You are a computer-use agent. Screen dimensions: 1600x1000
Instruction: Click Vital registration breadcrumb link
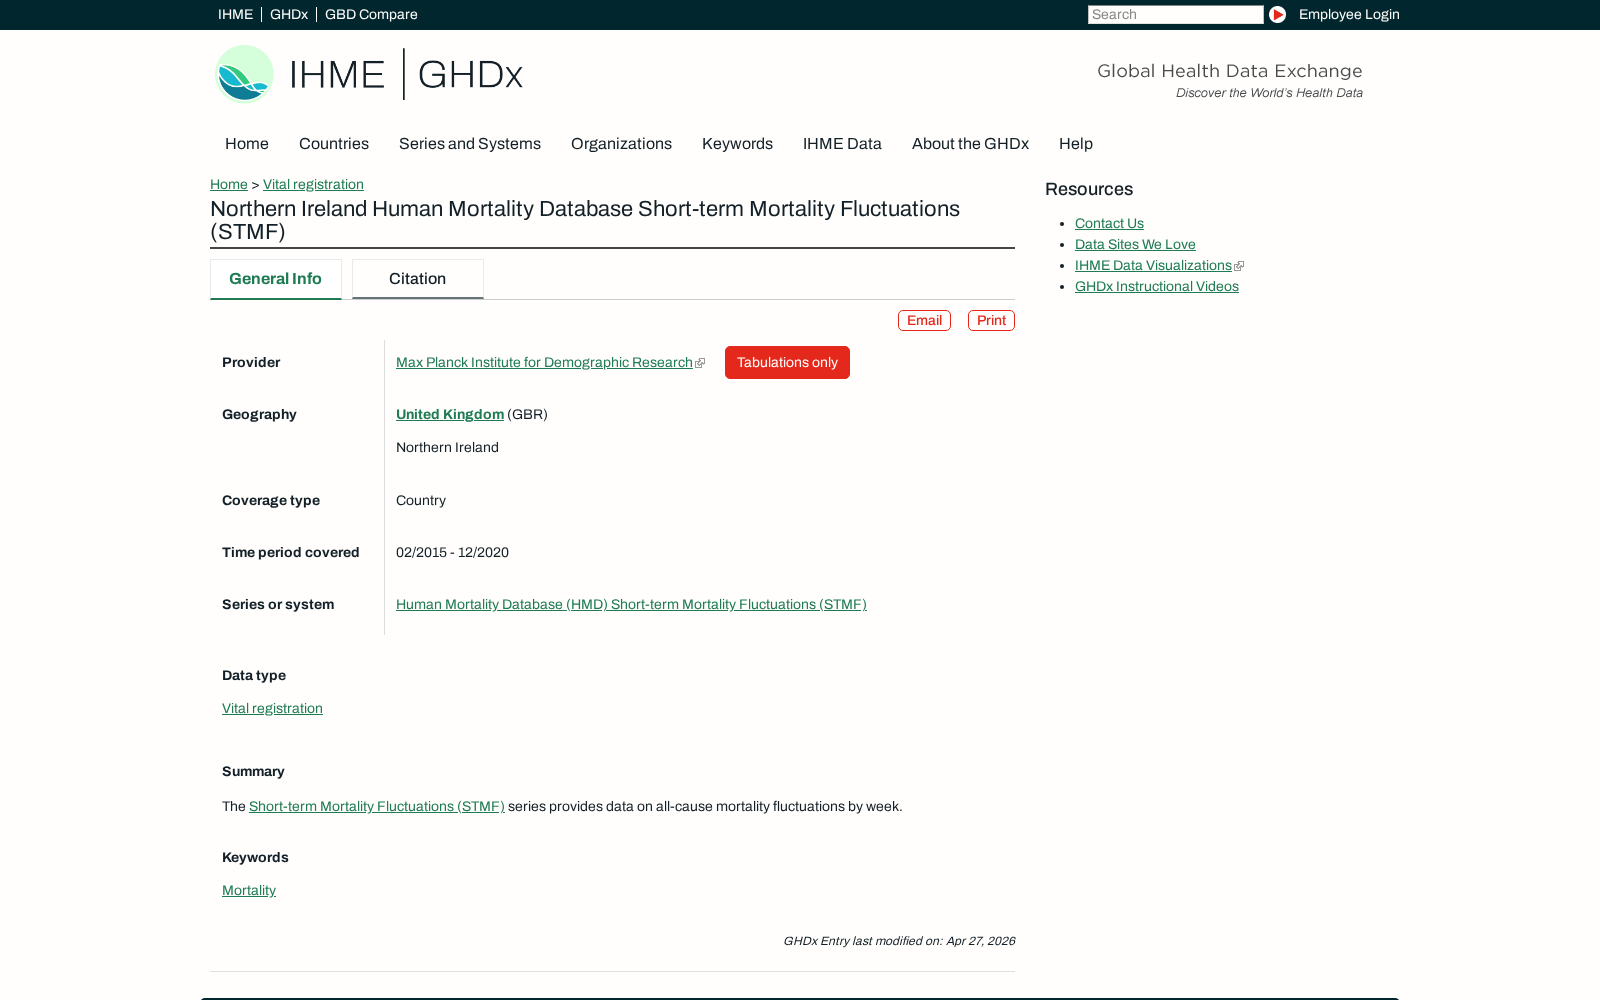point(313,184)
